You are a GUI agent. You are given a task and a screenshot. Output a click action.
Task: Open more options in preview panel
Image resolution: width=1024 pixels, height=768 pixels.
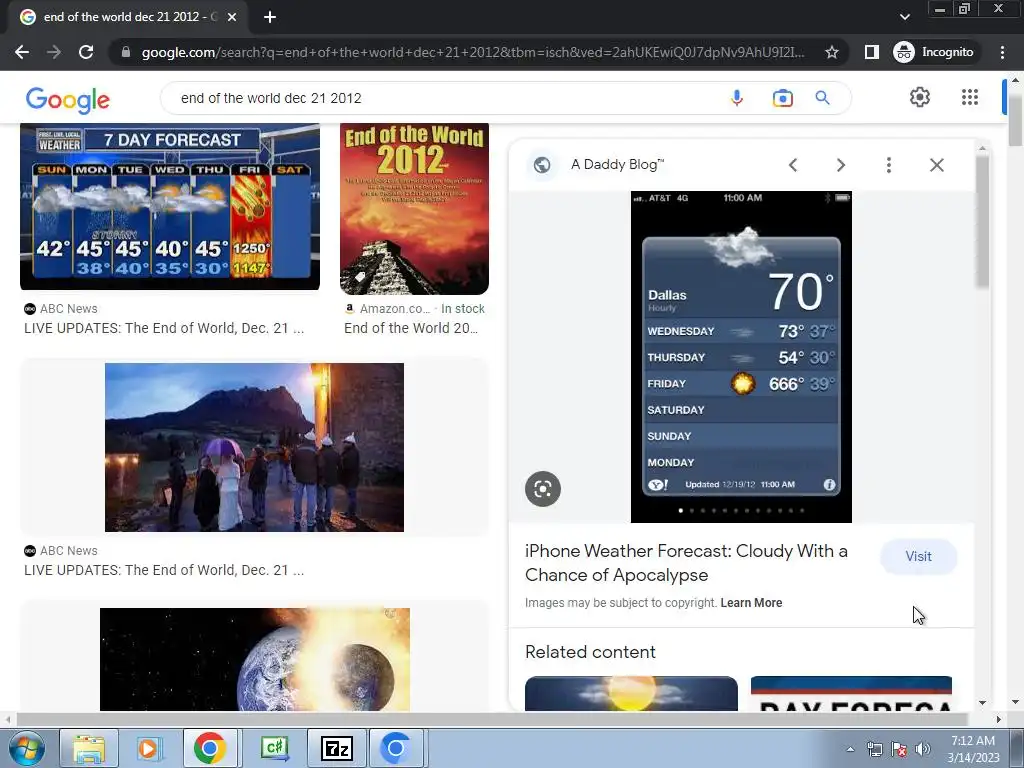(888, 165)
